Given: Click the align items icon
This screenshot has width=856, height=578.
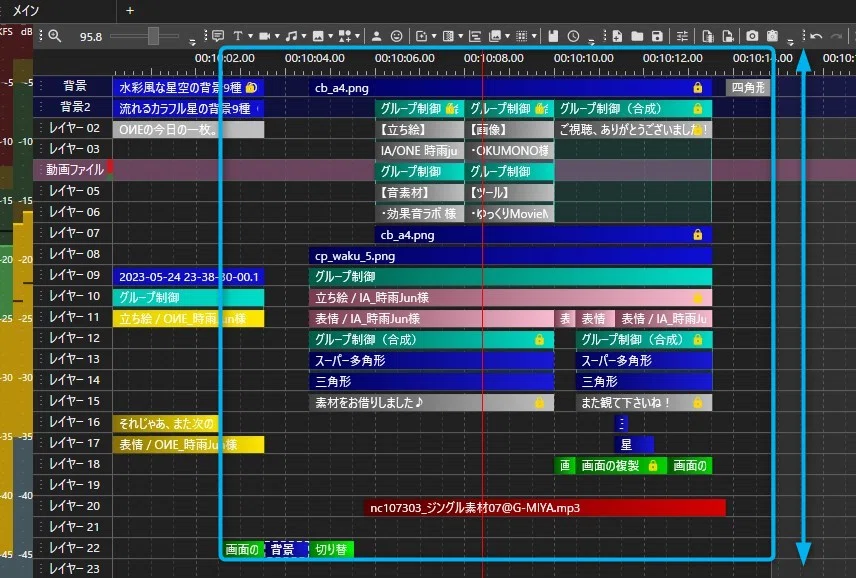Looking at the screenshot, I should (475, 36).
